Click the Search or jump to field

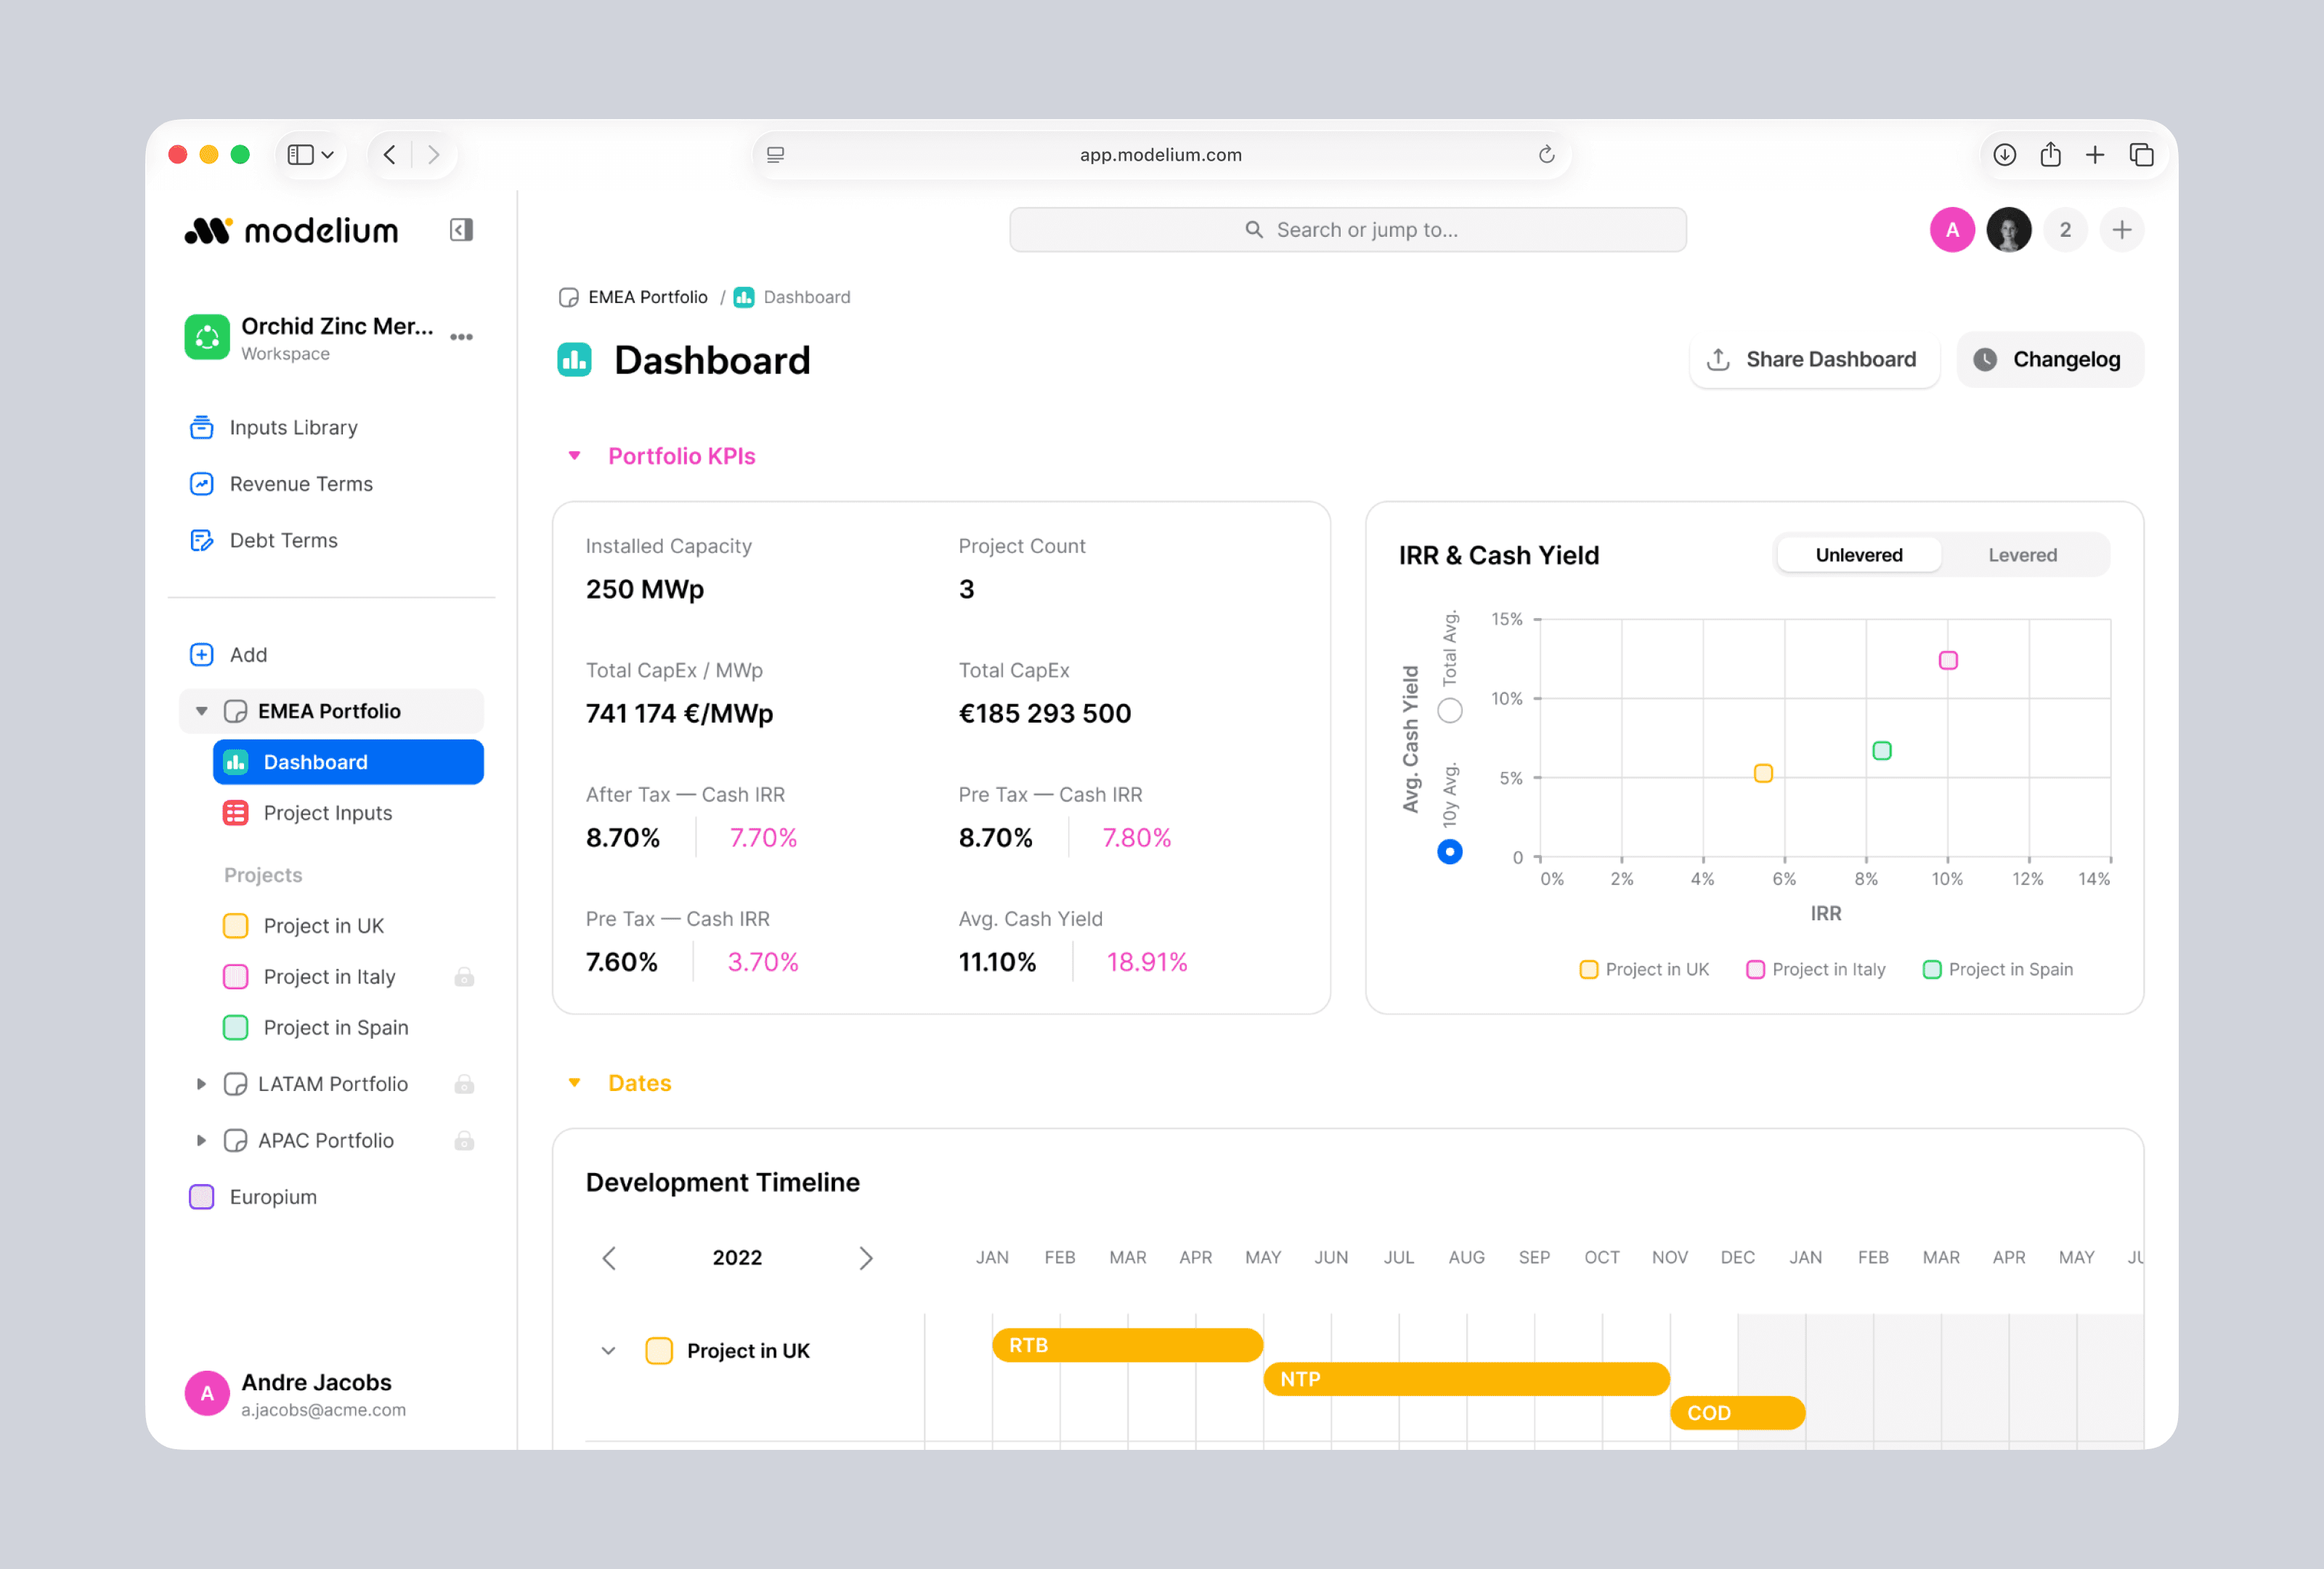[x=1347, y=230]
